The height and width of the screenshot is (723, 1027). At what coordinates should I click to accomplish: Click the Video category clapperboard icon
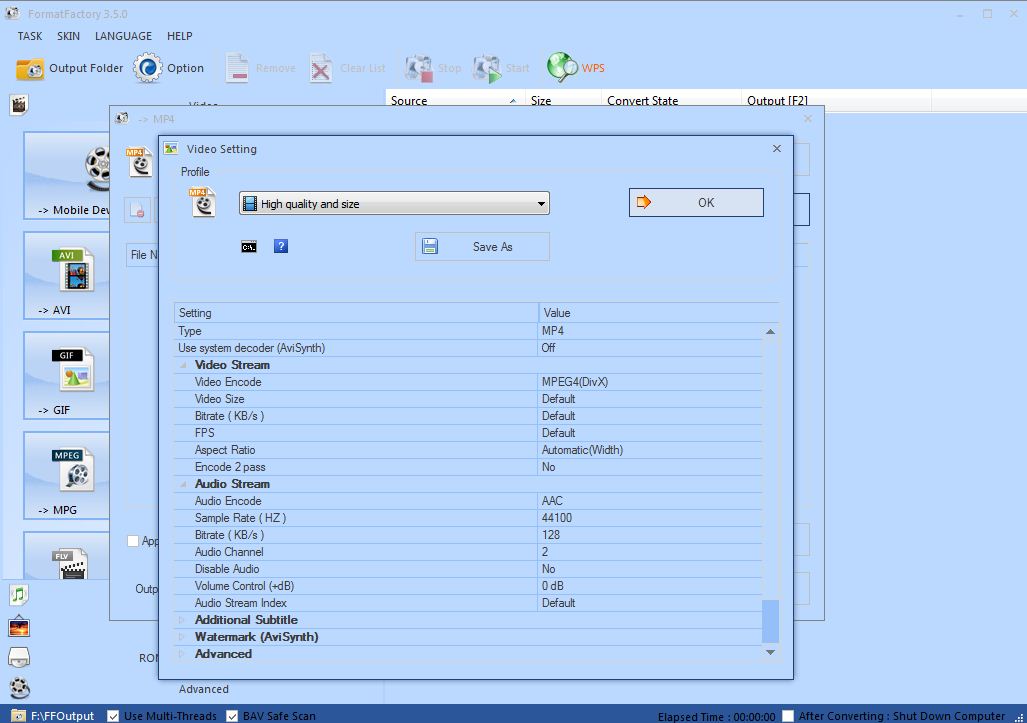tap(19, 104)
